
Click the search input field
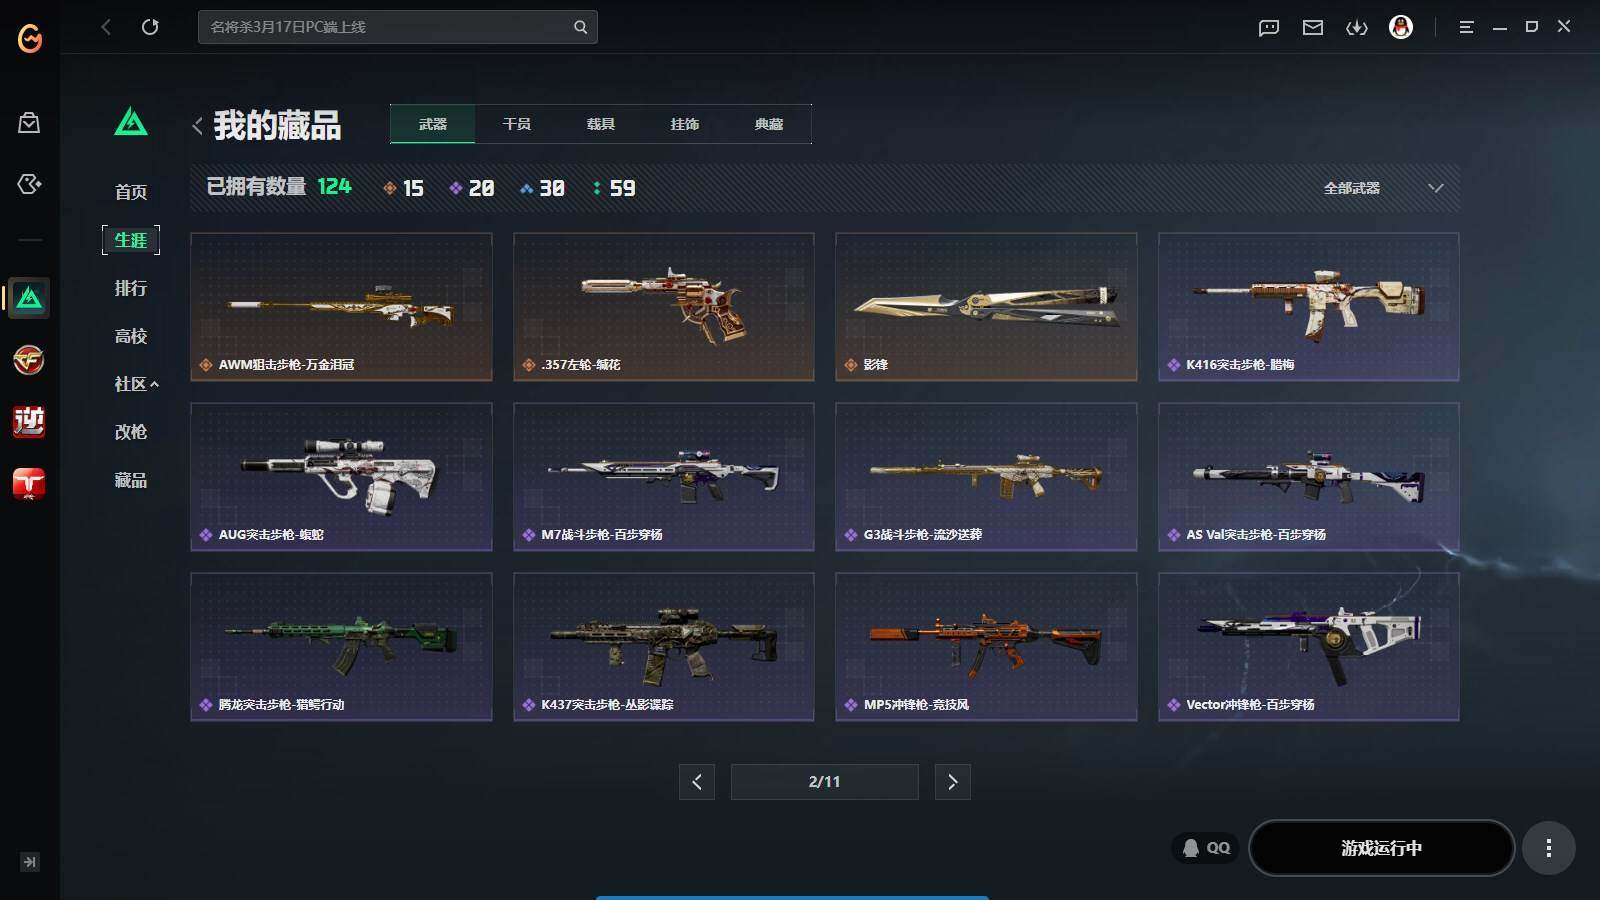click(385, 27)
